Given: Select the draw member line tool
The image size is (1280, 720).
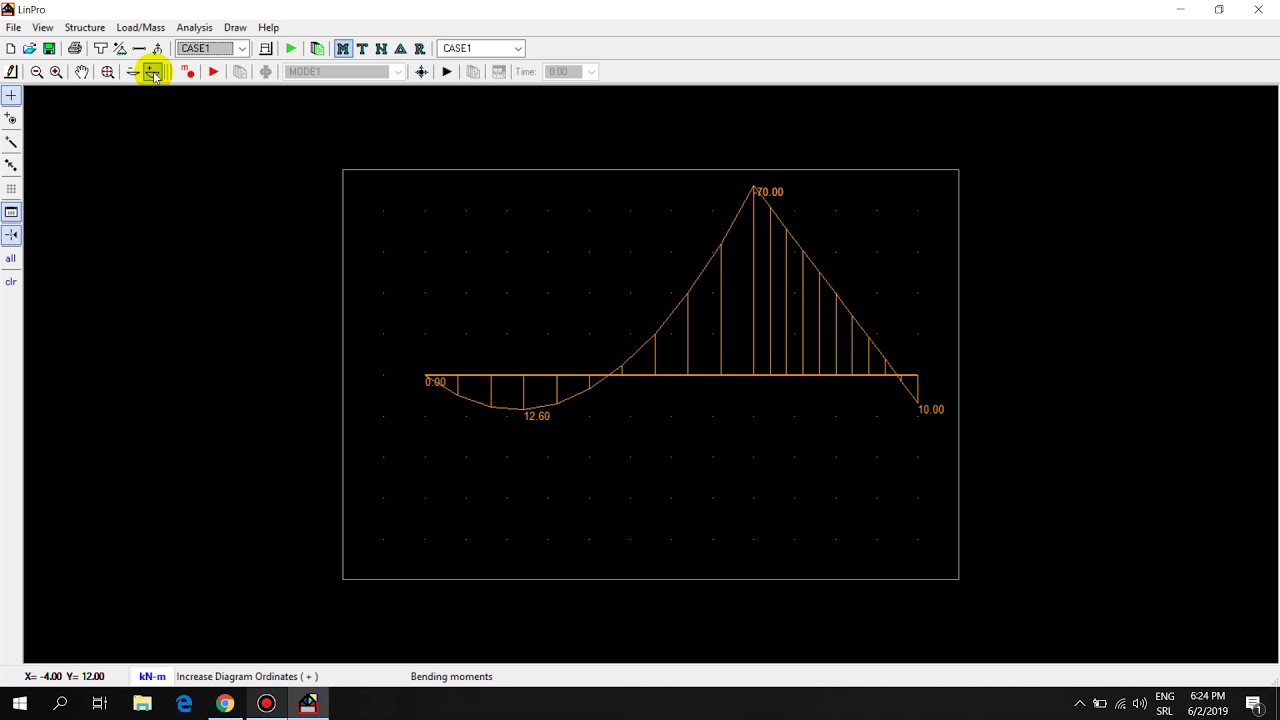Looking at the screenshot, I should pyautogui.click(x=11, y=142).
